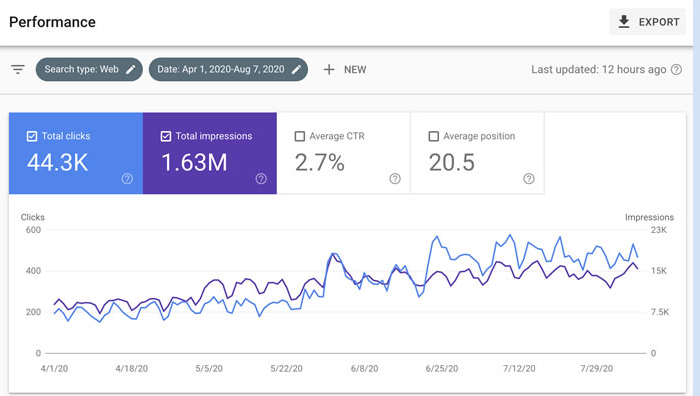Click the 7/29/20 date label
This screenshot has width=700, height=396.
coord(596,368)
